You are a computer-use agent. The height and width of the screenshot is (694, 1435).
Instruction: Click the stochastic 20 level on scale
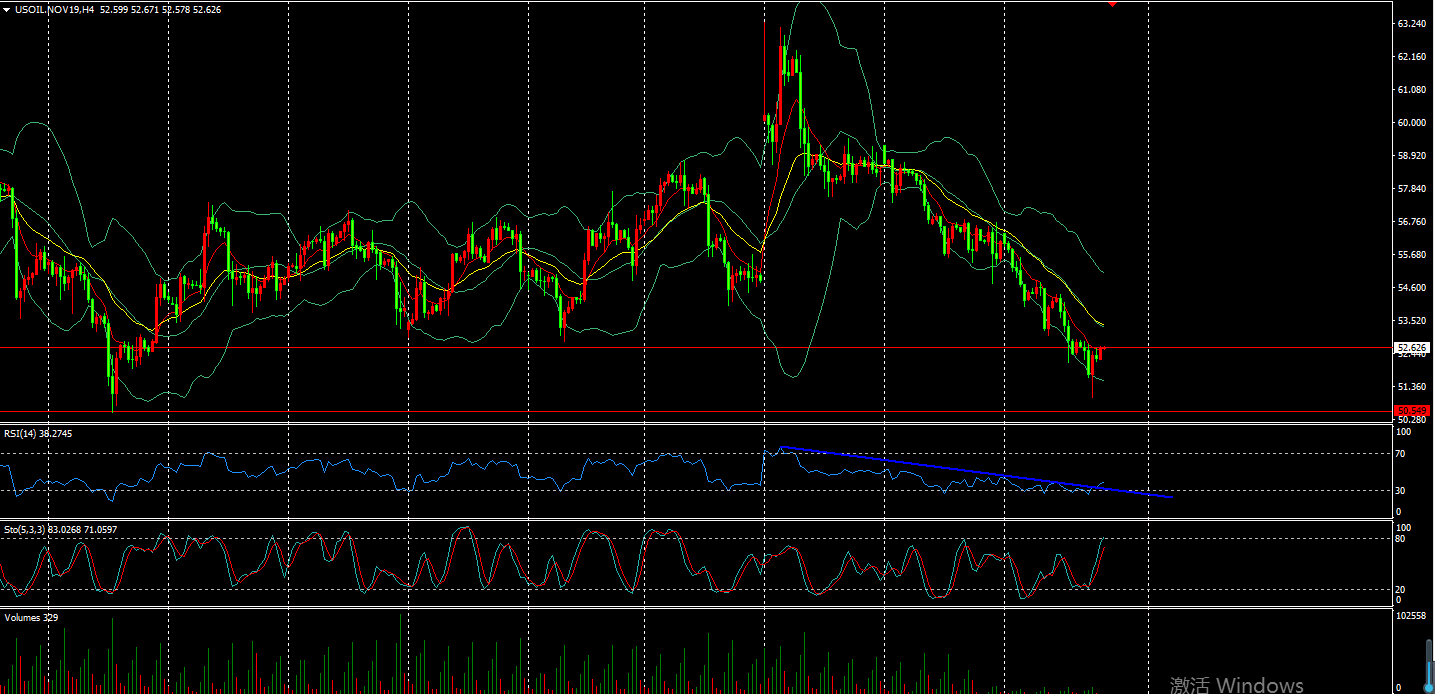tap(1402, 589)
